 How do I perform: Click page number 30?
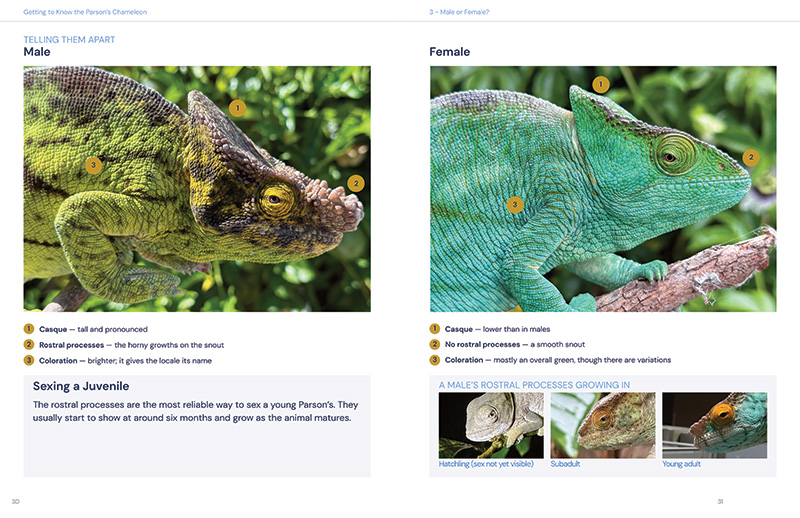[x=15, y=501]
